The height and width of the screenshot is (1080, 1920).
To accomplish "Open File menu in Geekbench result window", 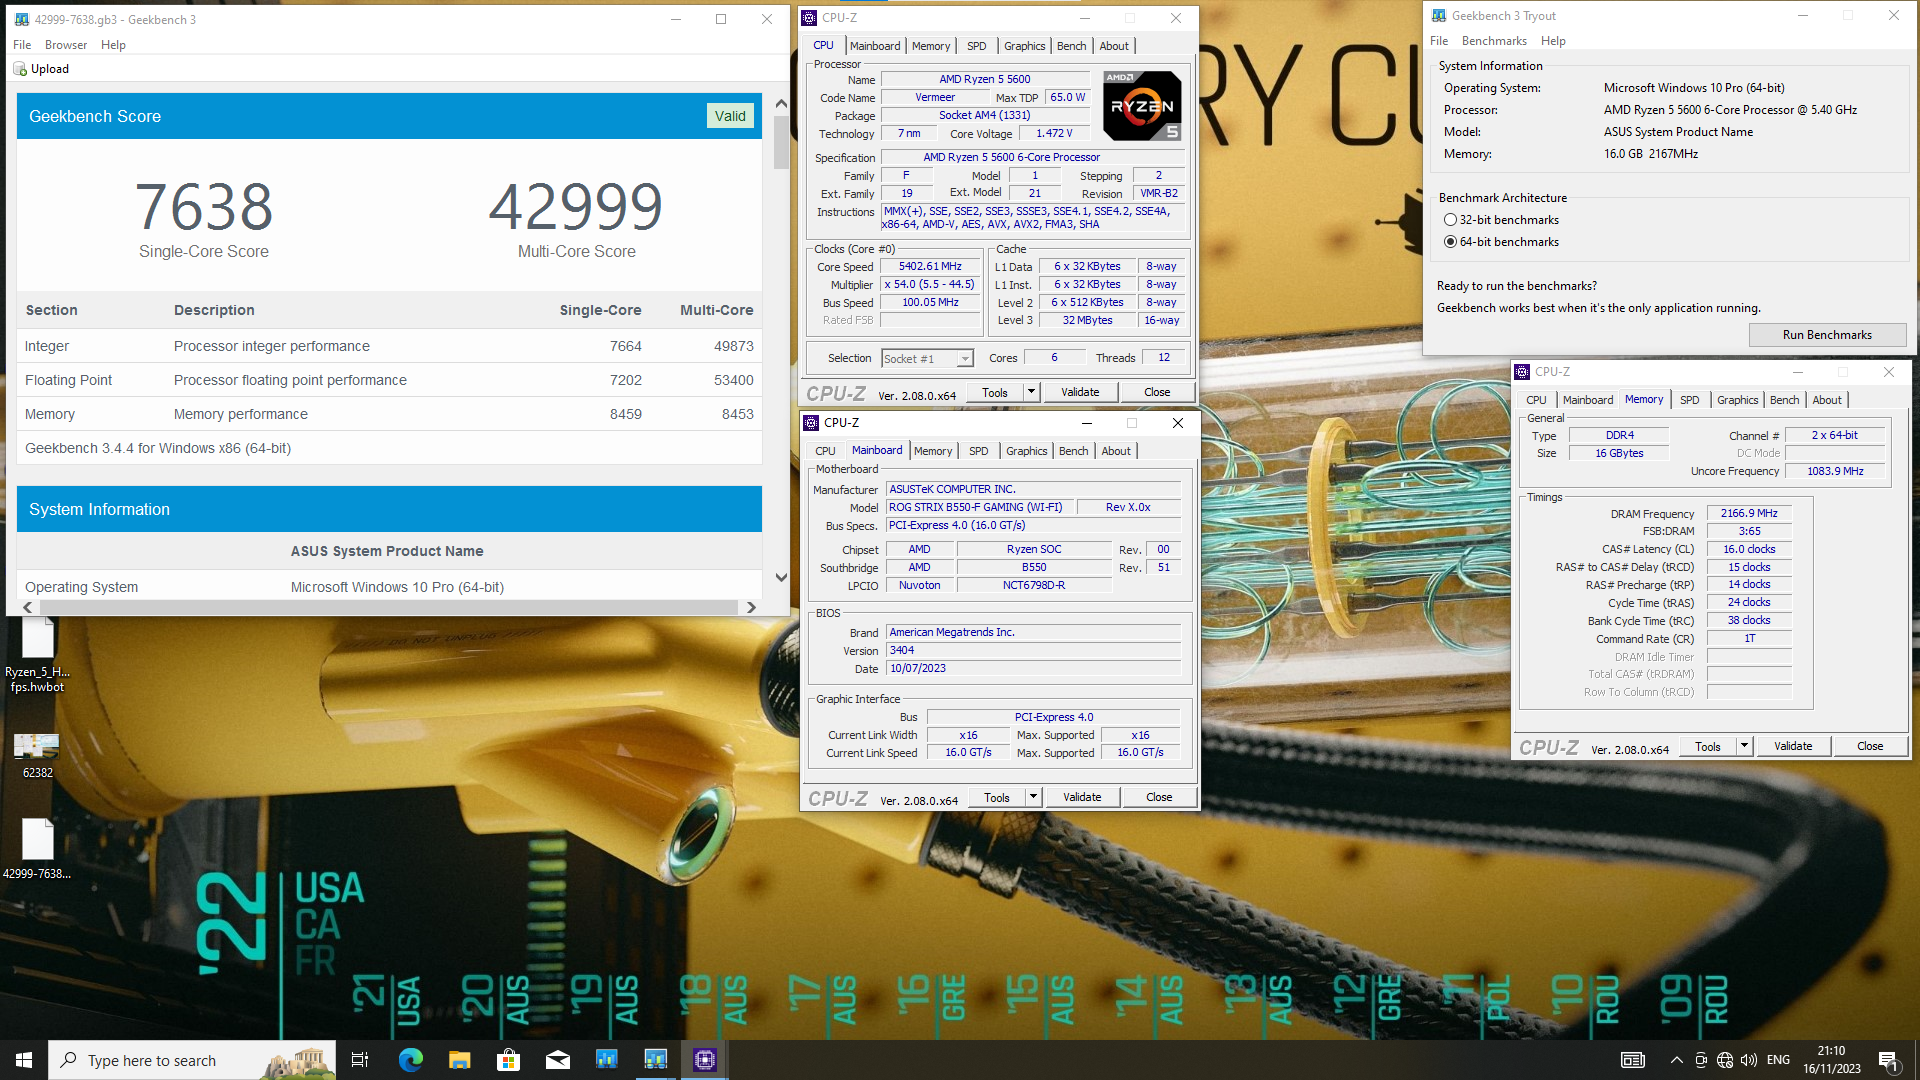I will tap(22, 45).
